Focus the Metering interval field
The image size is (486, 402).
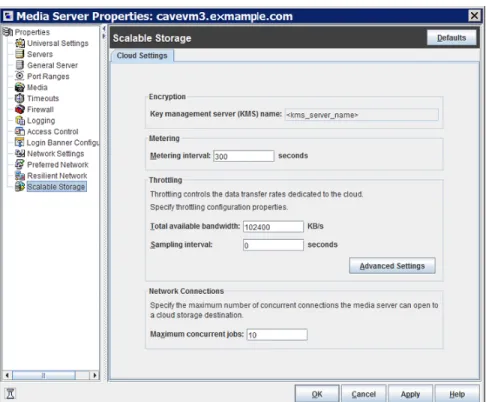[x=244, y=156]
